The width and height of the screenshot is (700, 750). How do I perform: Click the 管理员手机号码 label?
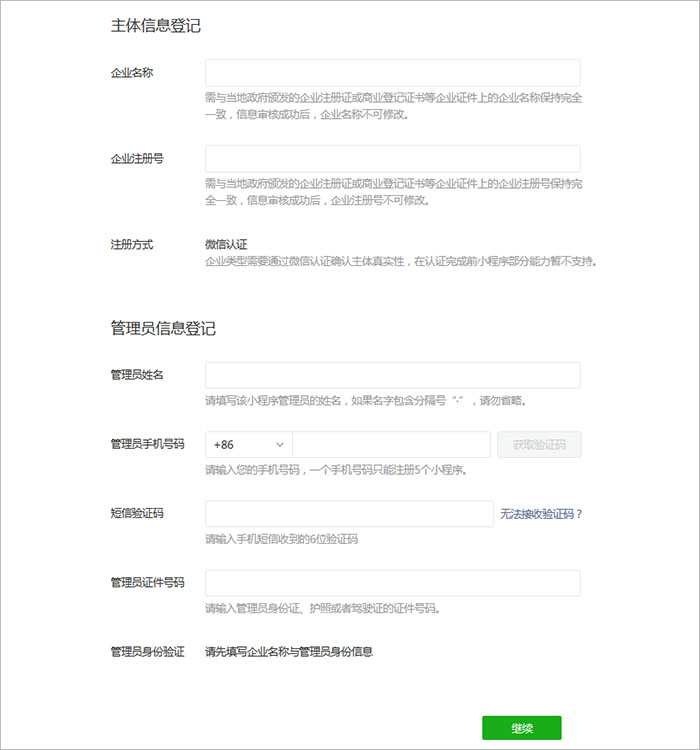(147, 444)
